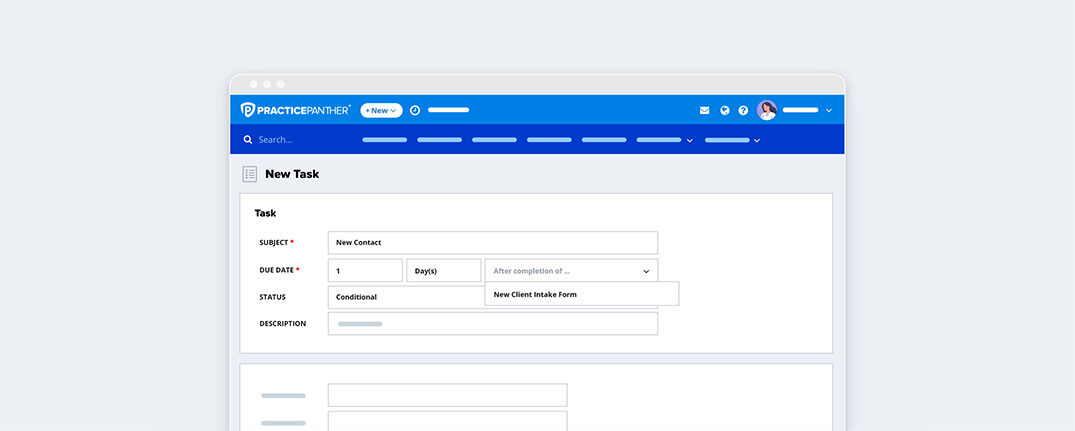The image size is (1075, 431).
Task: Click the New Task heading text
Action: (x=292, y=174)
